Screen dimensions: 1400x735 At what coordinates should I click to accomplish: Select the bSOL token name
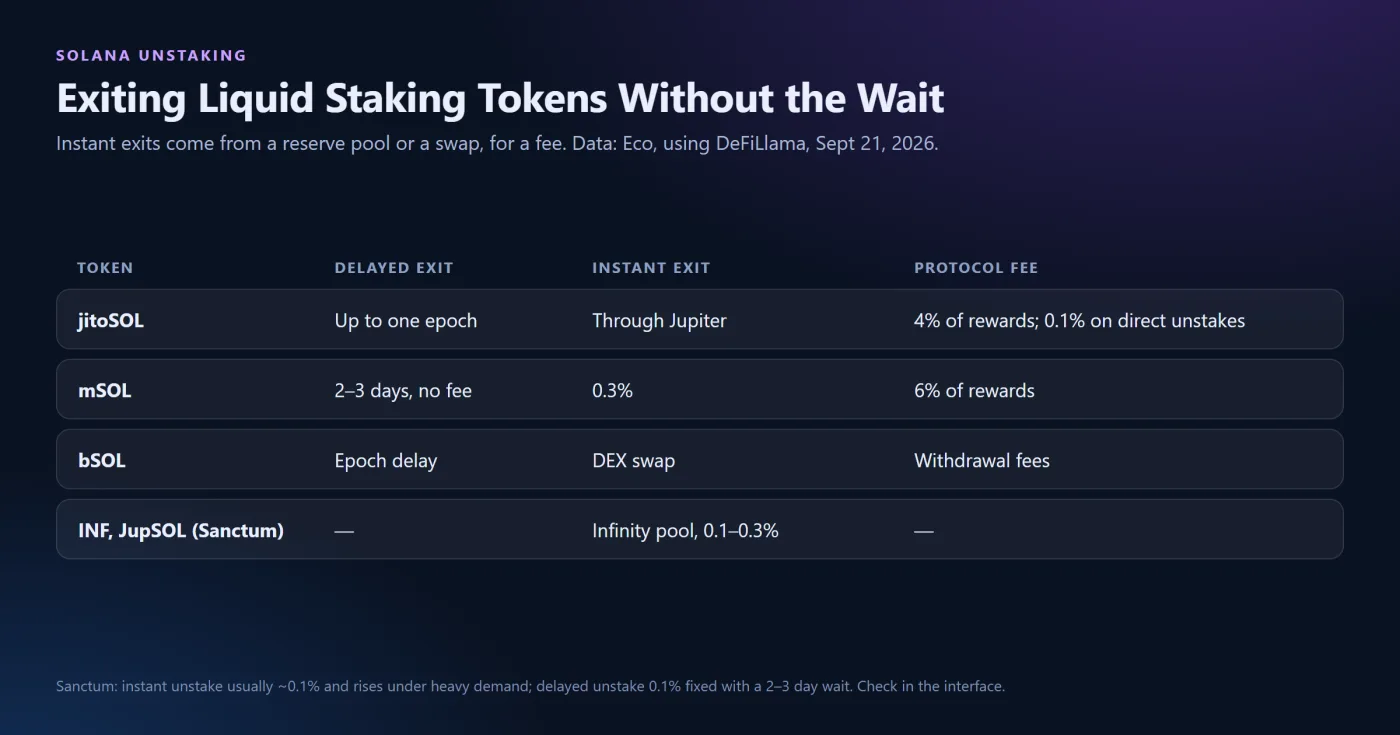point(102,461)
